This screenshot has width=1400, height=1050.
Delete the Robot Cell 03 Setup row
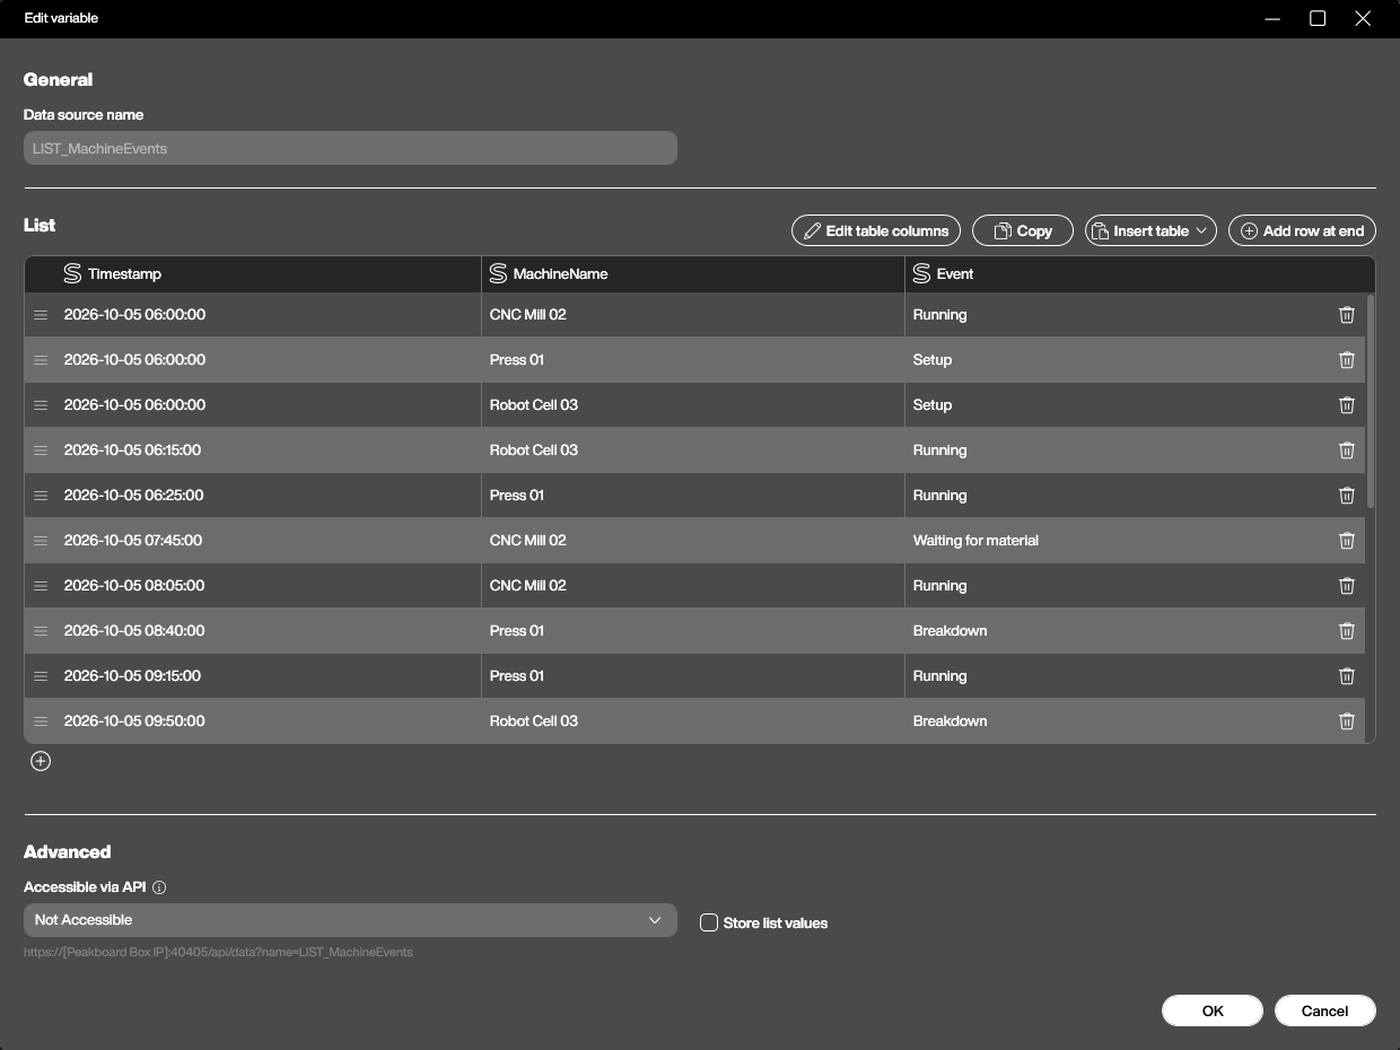coord(1346,405)
